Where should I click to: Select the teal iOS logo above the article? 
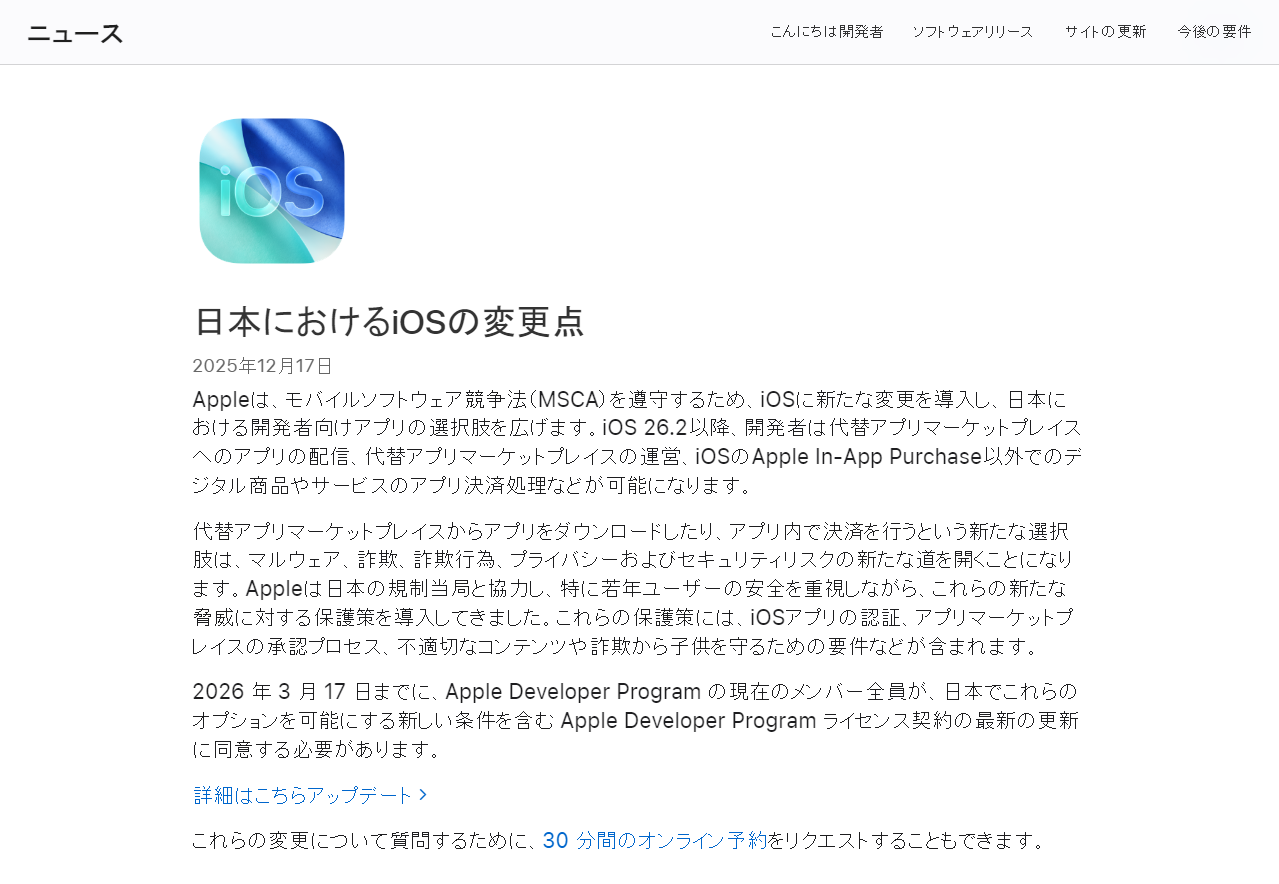click(271, 190)
